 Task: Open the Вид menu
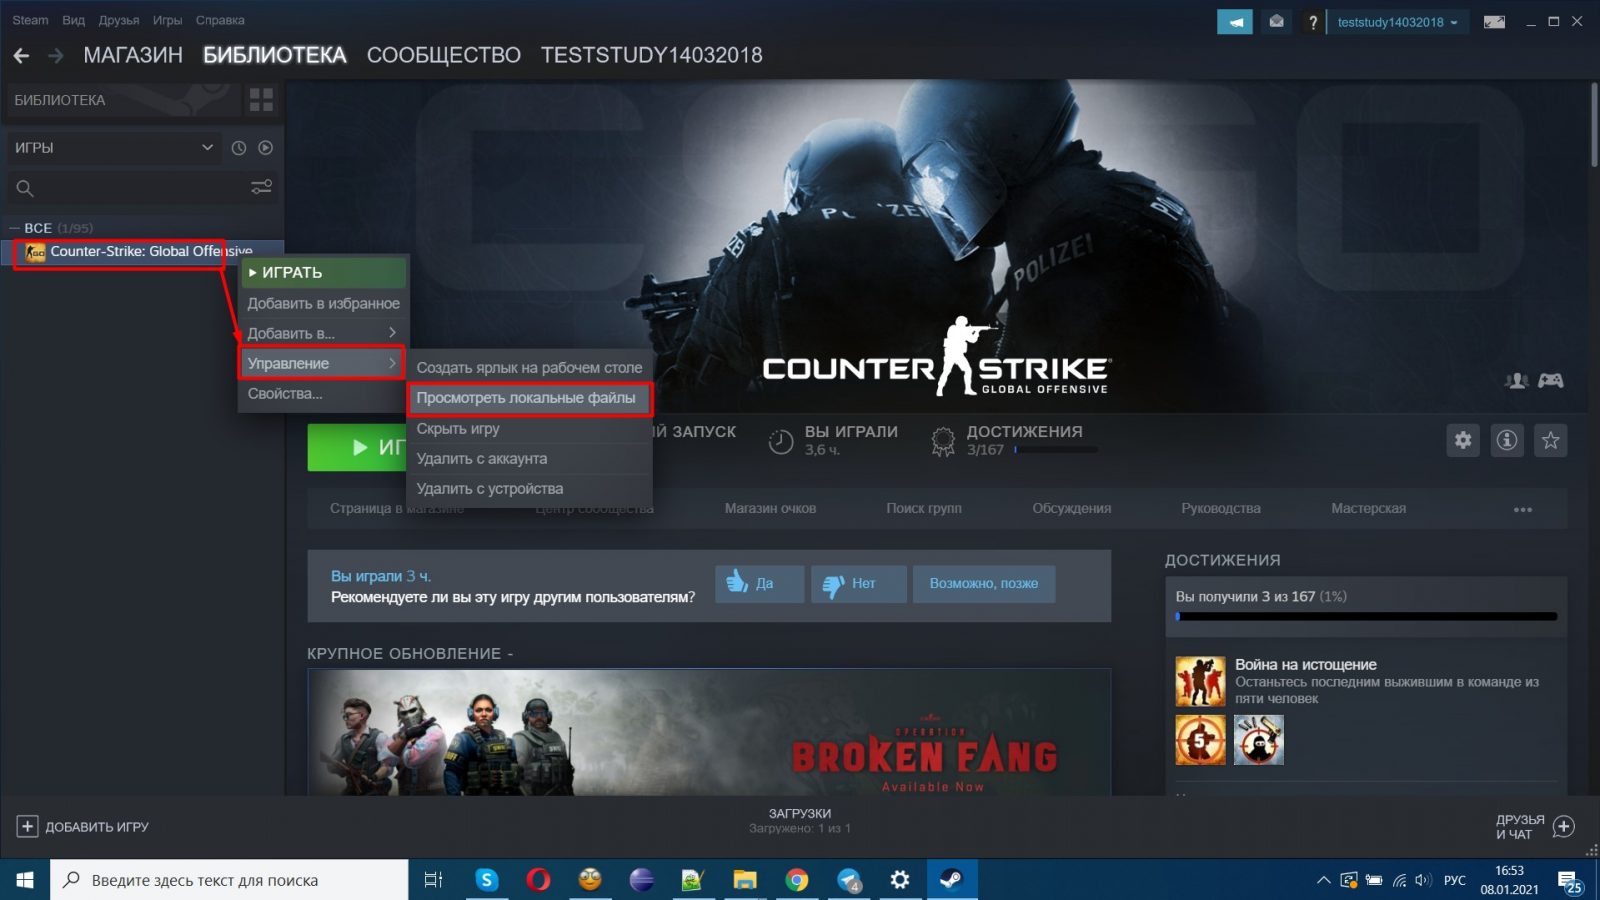73,20
